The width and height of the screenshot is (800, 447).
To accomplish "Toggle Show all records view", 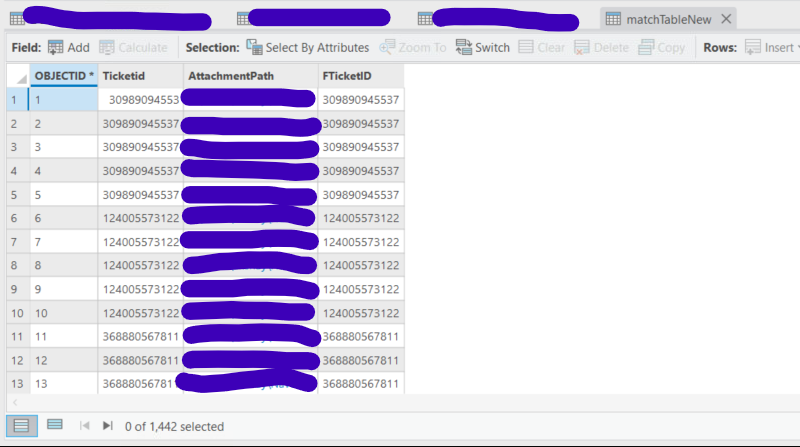I will click(21, 426).
